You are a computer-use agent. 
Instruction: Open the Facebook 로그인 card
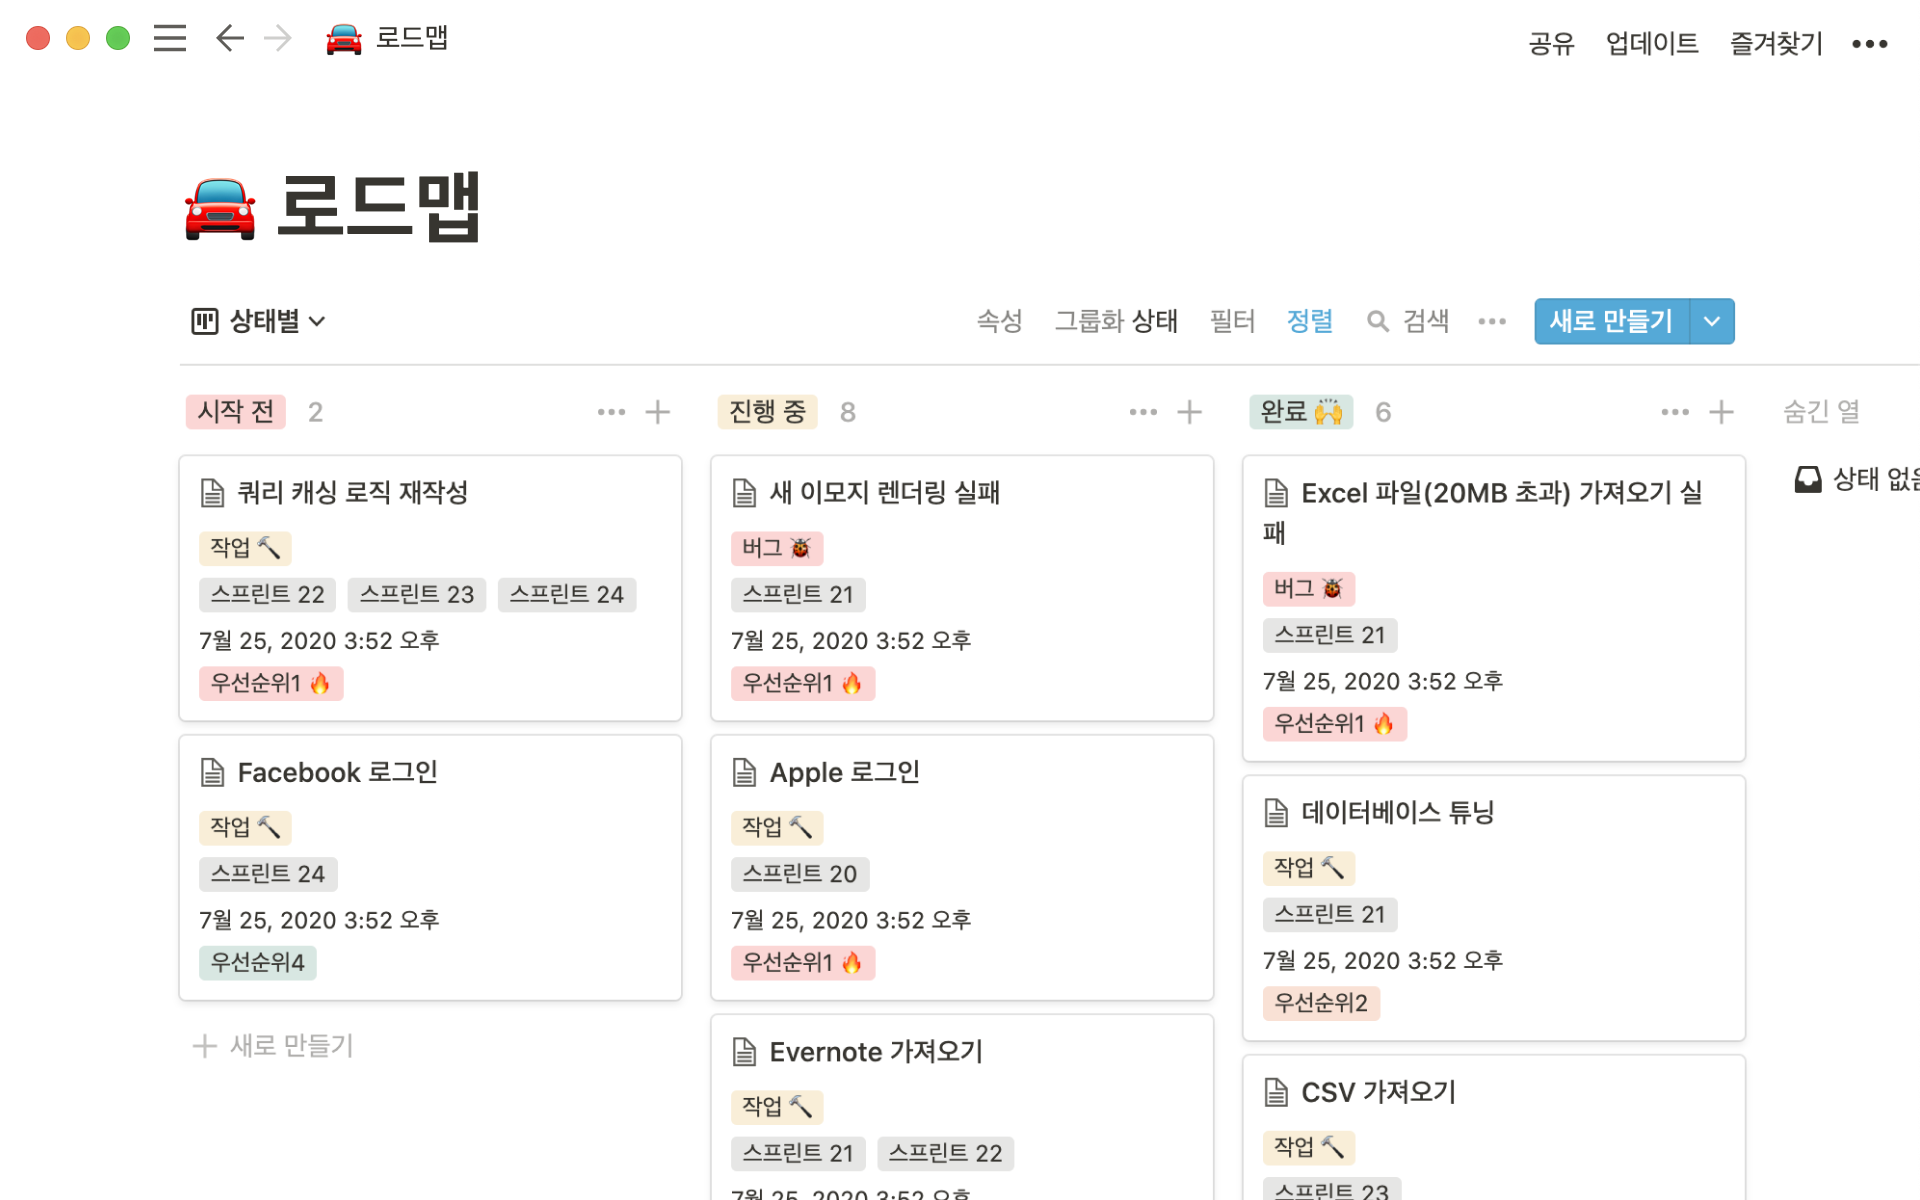coord(338,772)
